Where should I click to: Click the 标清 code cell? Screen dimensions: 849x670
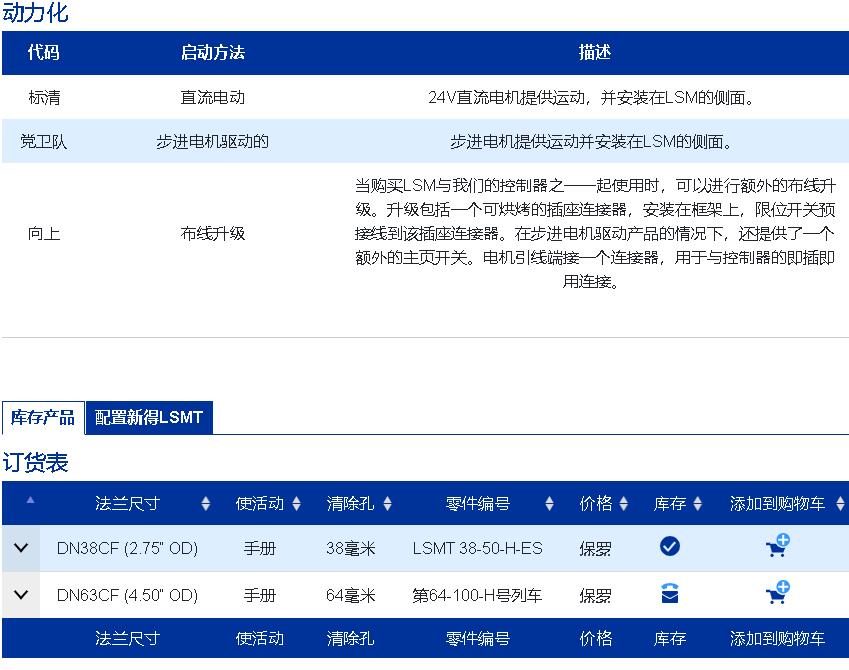[x=44, y=97]
